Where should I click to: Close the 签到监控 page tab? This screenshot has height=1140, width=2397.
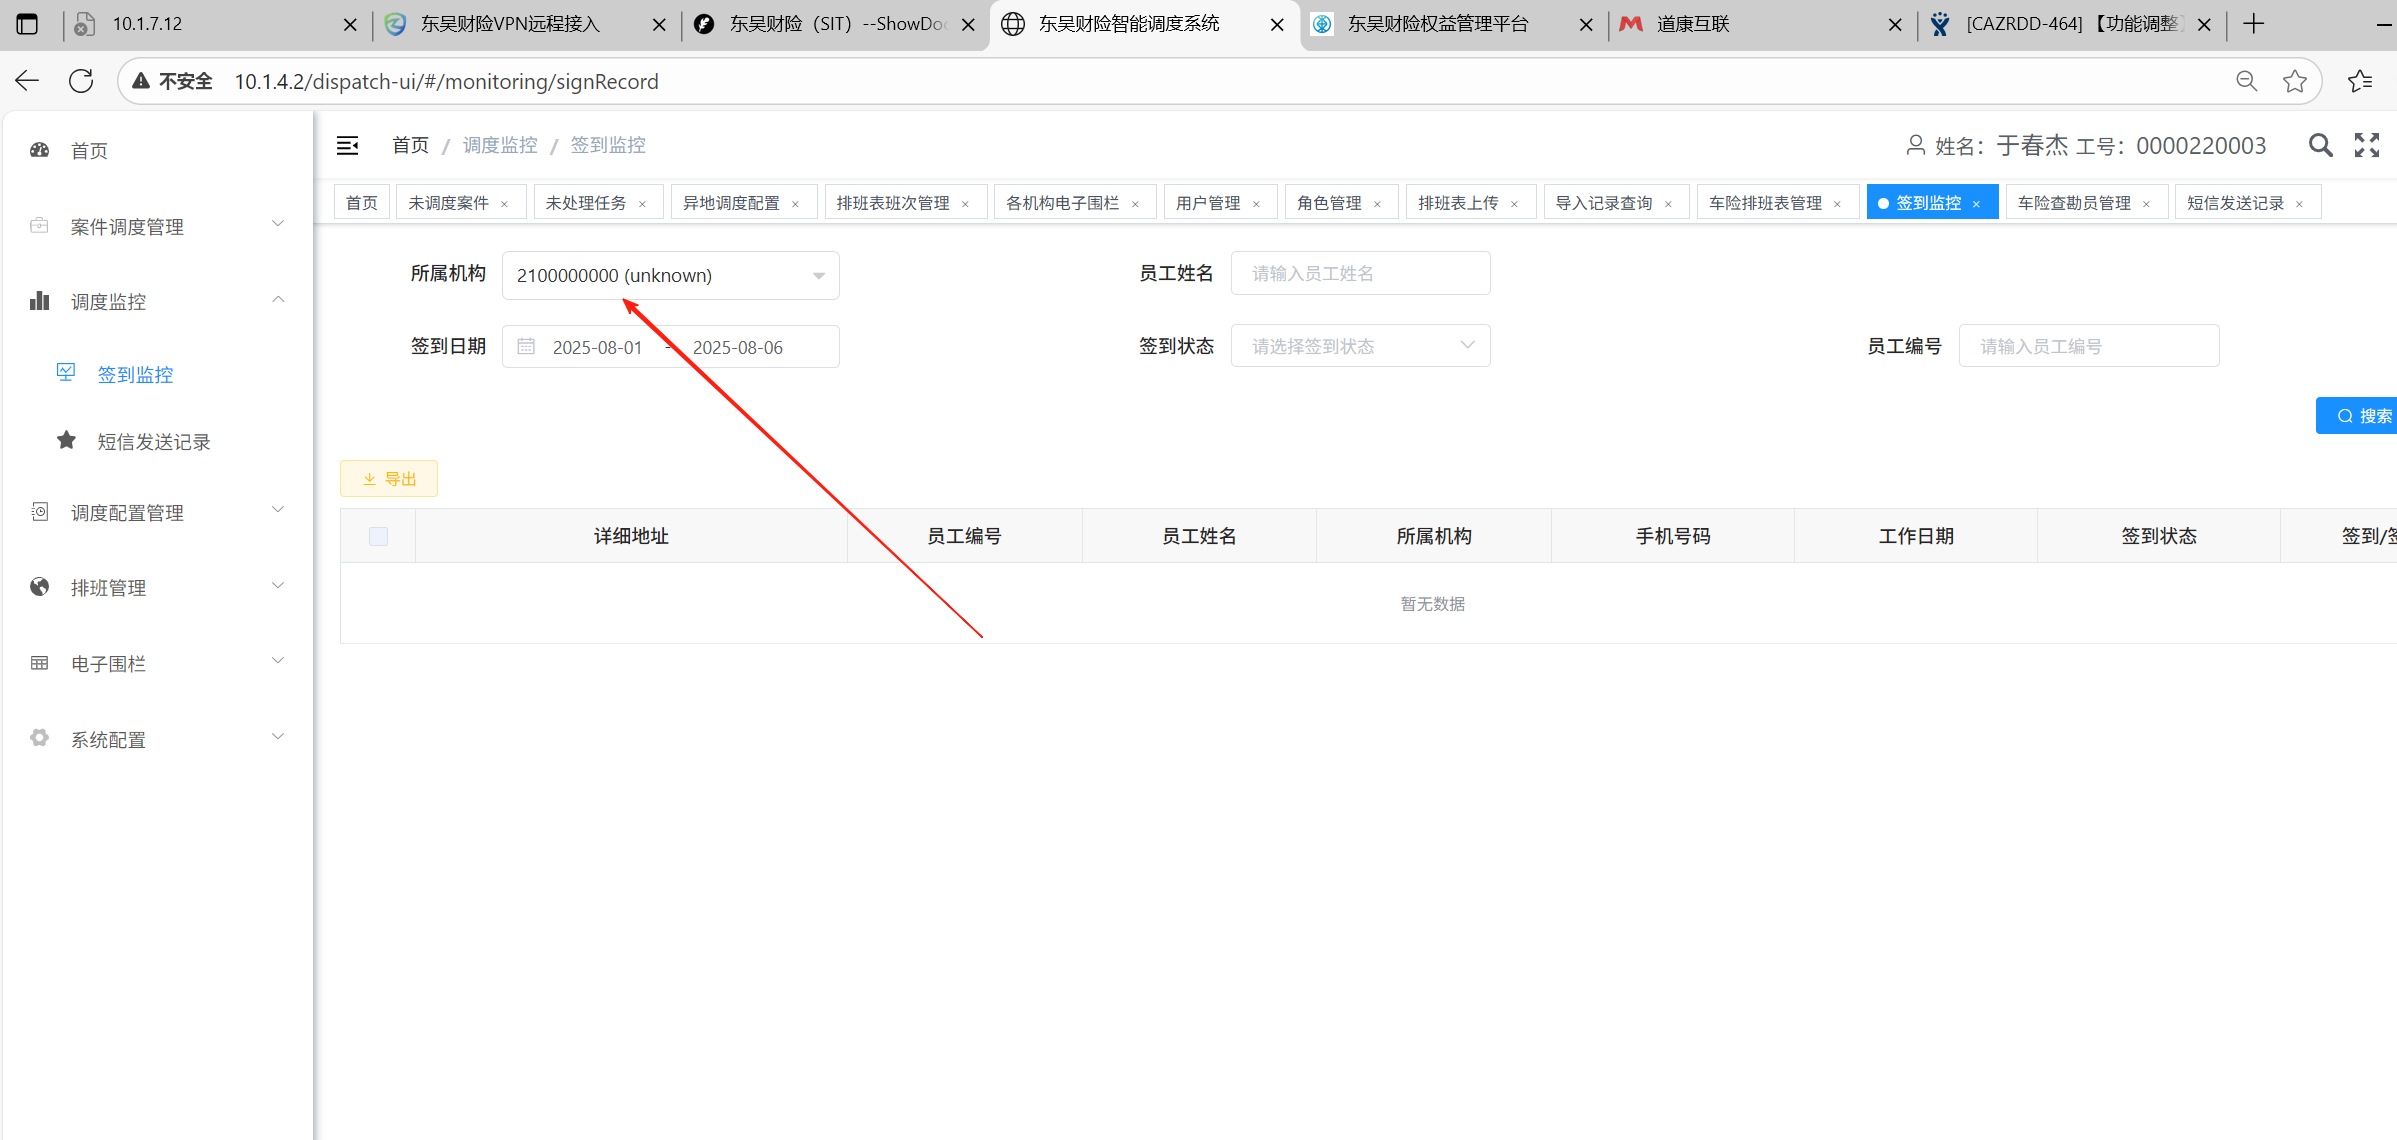pos(1976,204)
